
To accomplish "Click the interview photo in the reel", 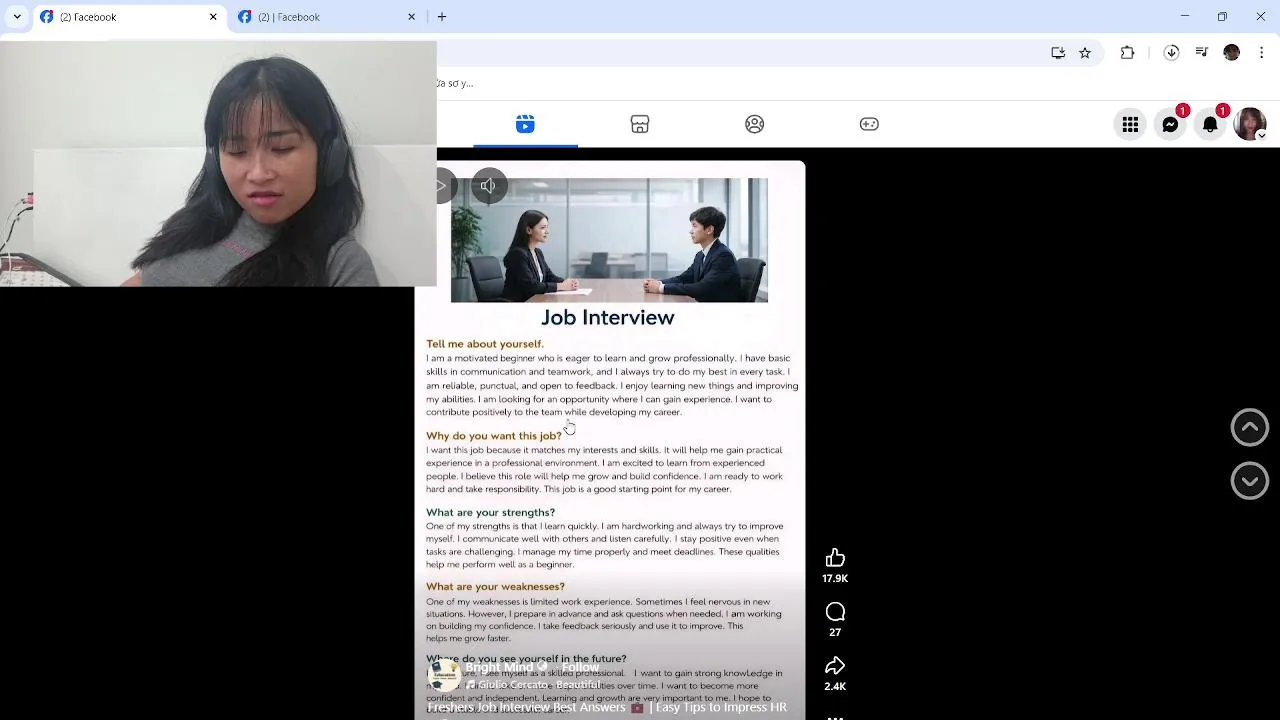I will (x=609, y=240).
